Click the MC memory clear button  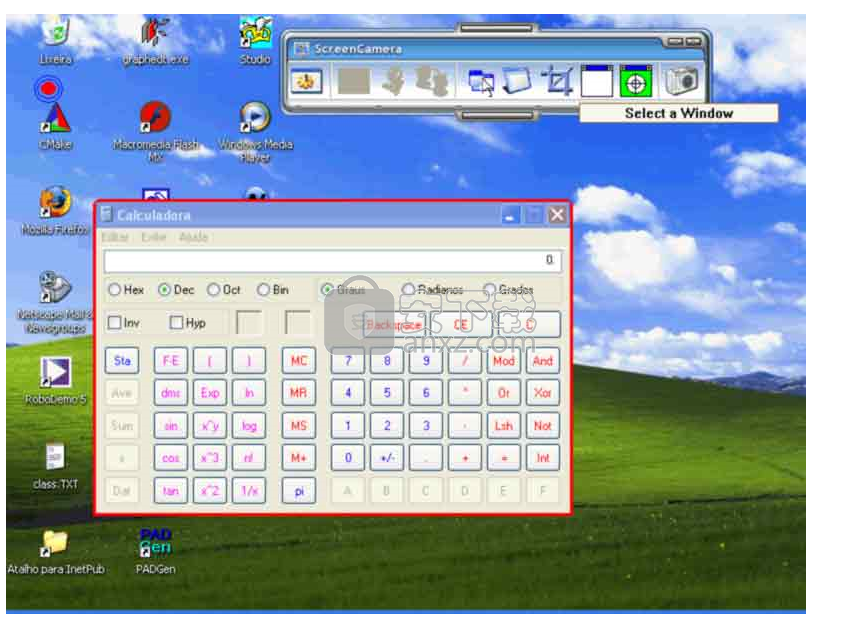point(299,360)
